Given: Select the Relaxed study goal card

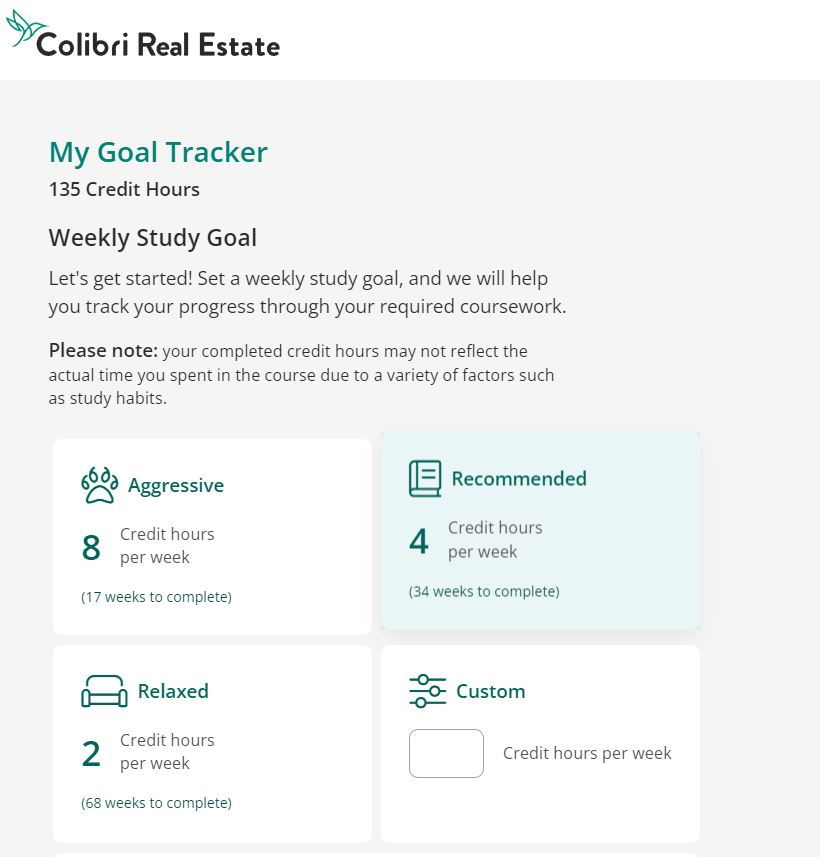Looking at the screenshot, I should coord(212,742).
